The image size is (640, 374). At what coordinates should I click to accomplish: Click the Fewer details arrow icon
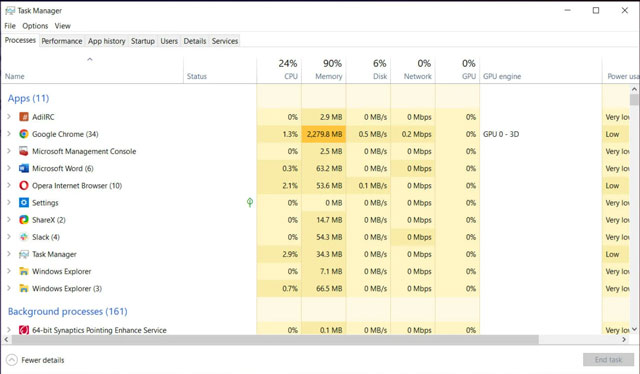[x=12, y=360]
